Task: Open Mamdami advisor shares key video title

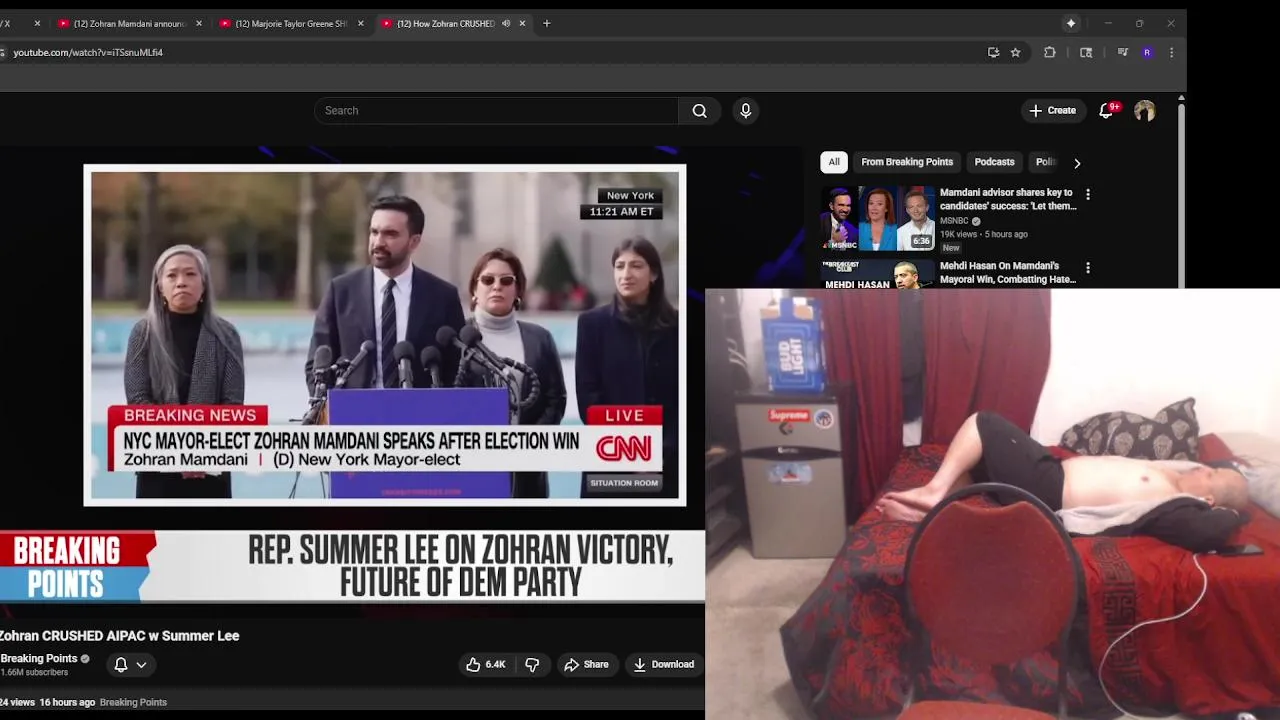Action: [1008, 199]
